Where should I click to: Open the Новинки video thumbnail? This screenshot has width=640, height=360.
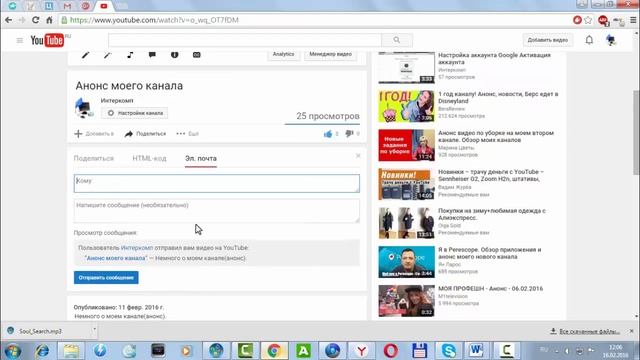(x=406, y=184)
